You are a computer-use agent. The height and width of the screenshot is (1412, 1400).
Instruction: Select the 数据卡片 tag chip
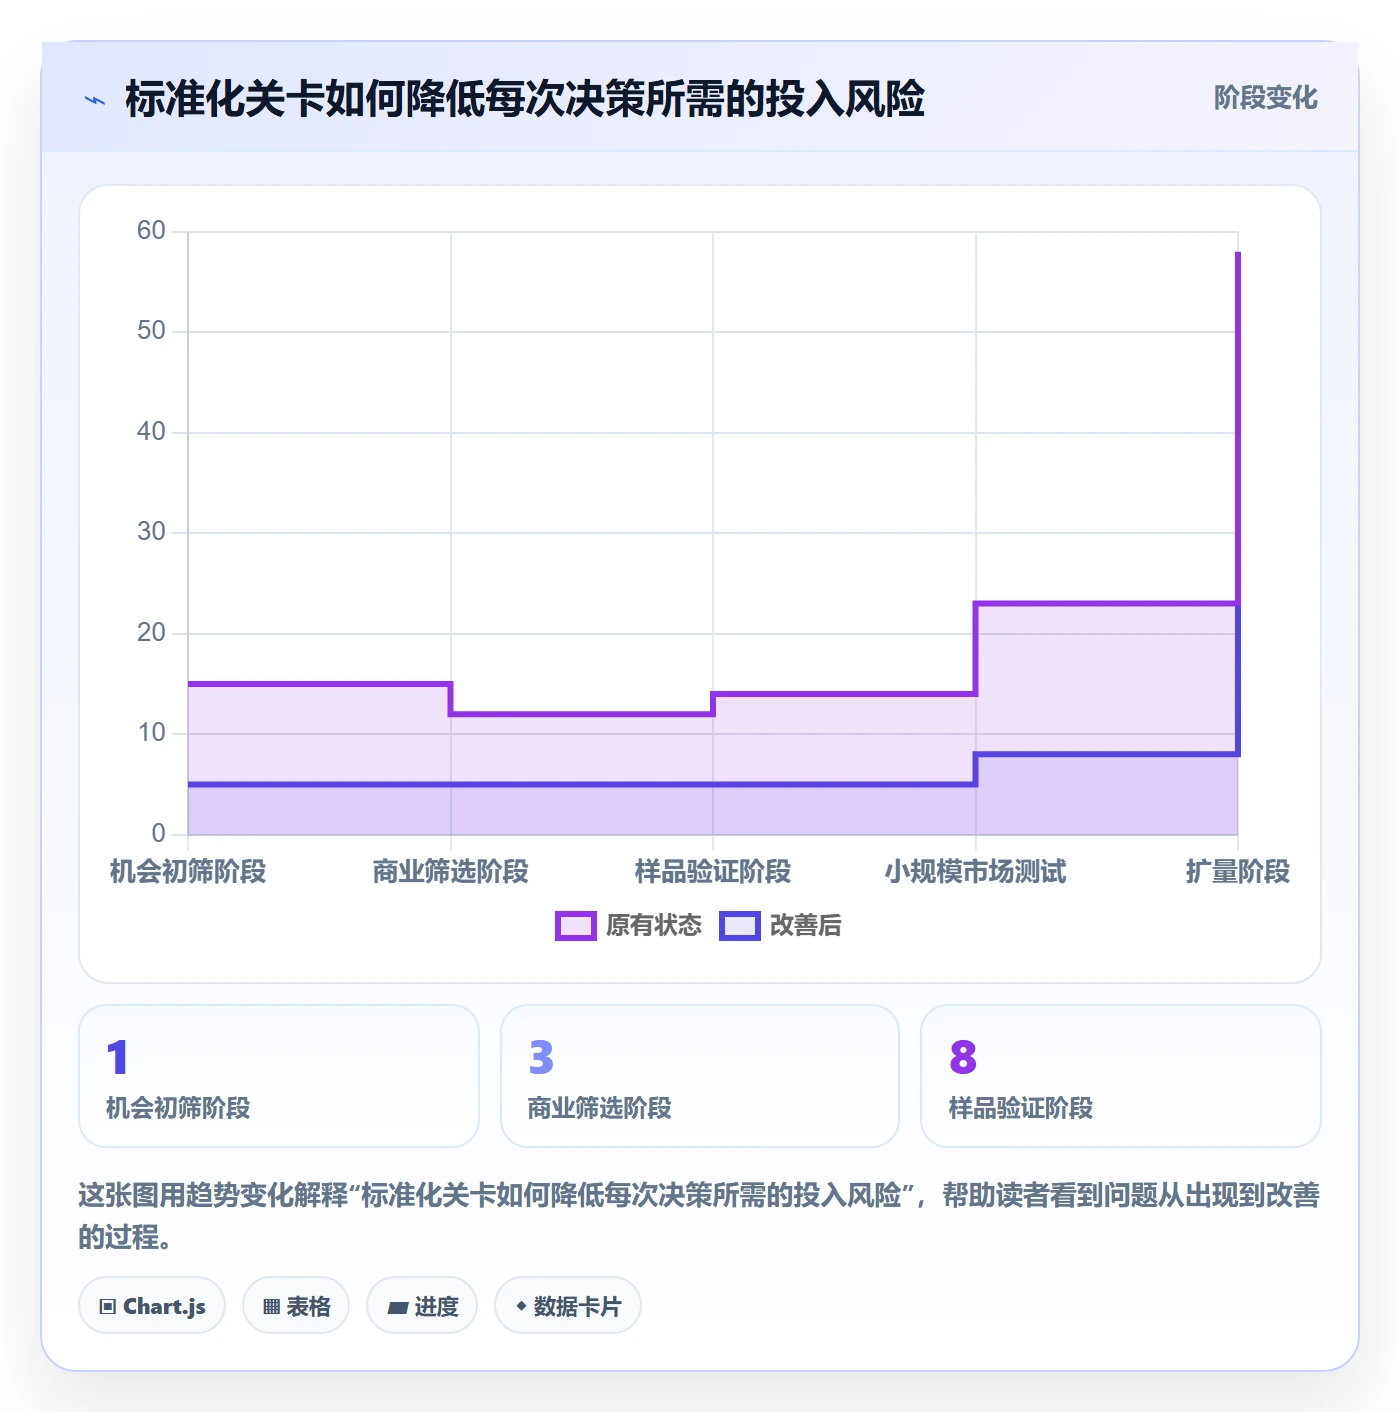(x=568, y=1305)
